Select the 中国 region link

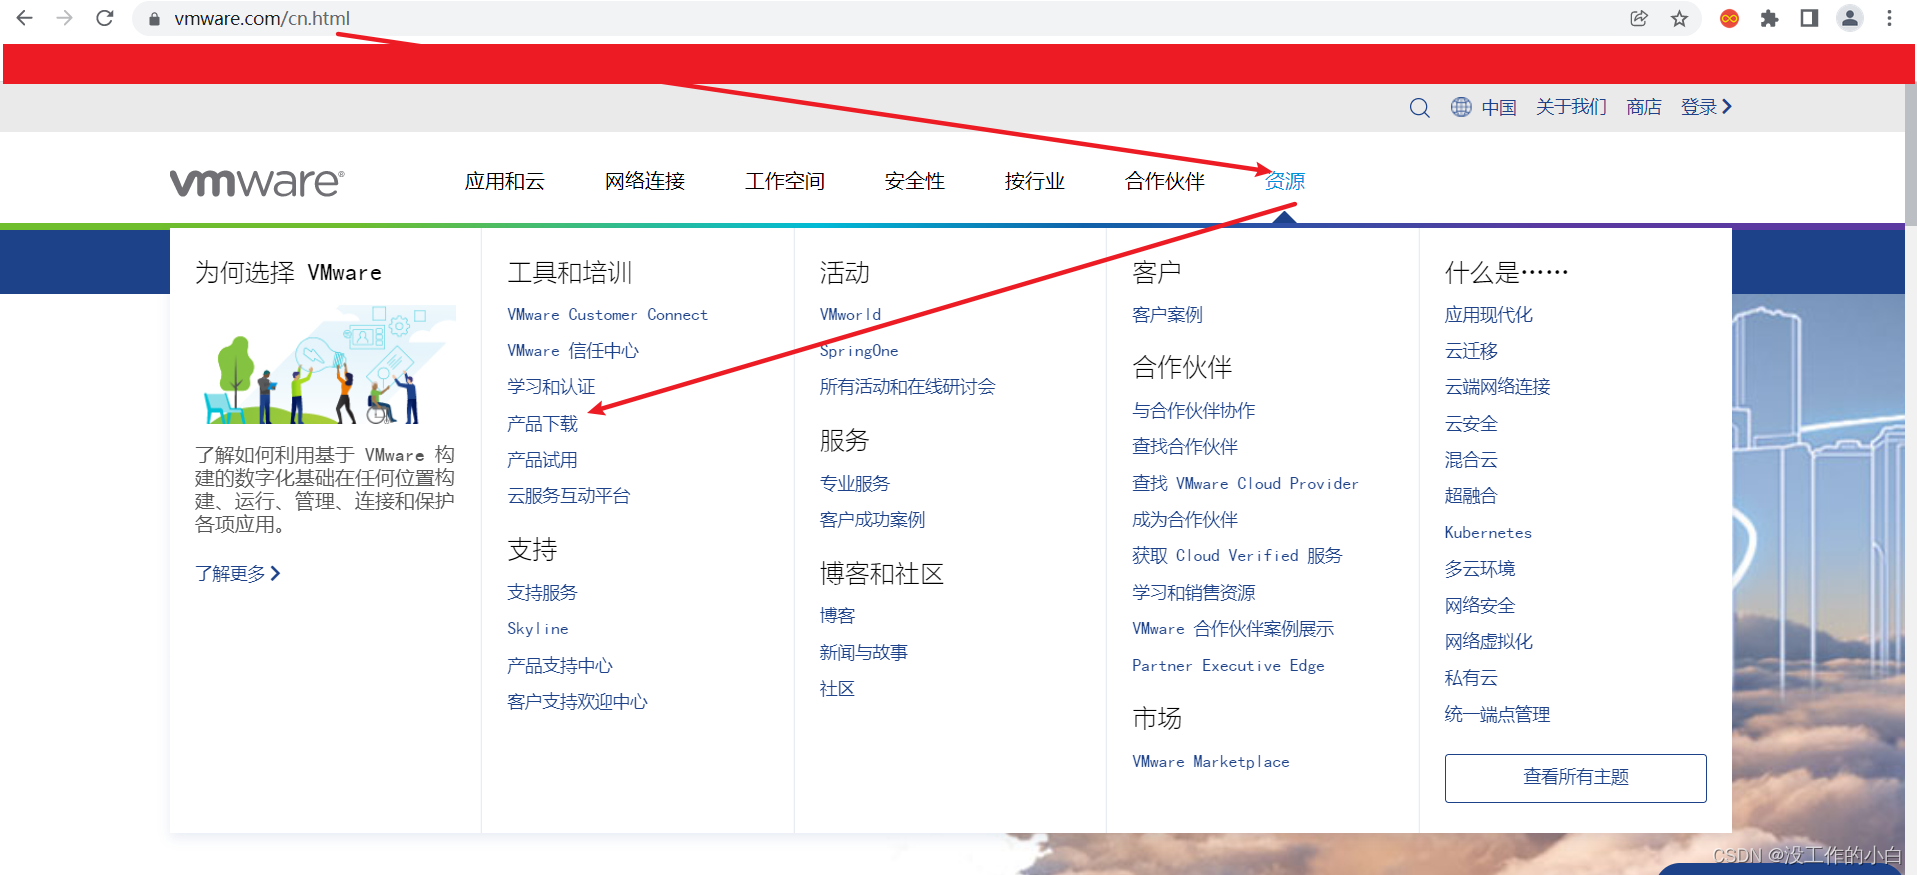pos(1499,107)
